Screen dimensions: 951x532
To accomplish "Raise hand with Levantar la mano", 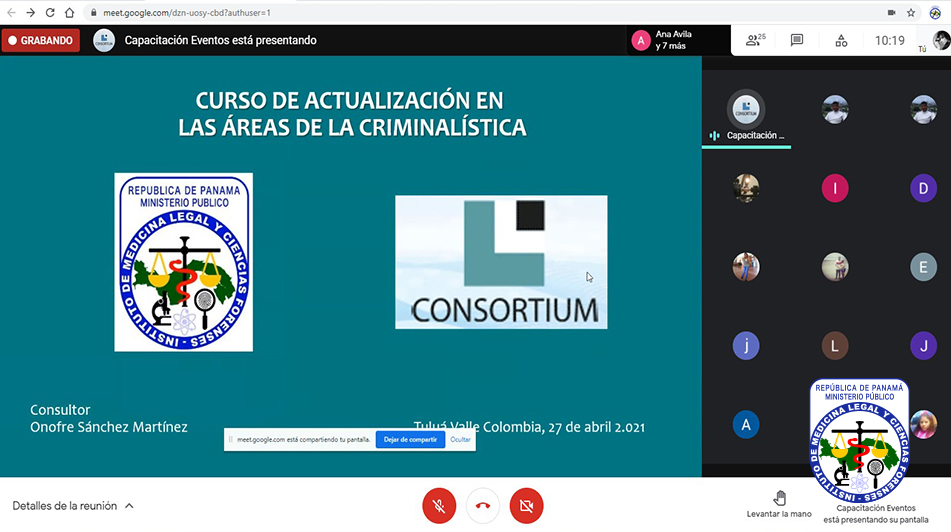I will click(x=779, y=504).
